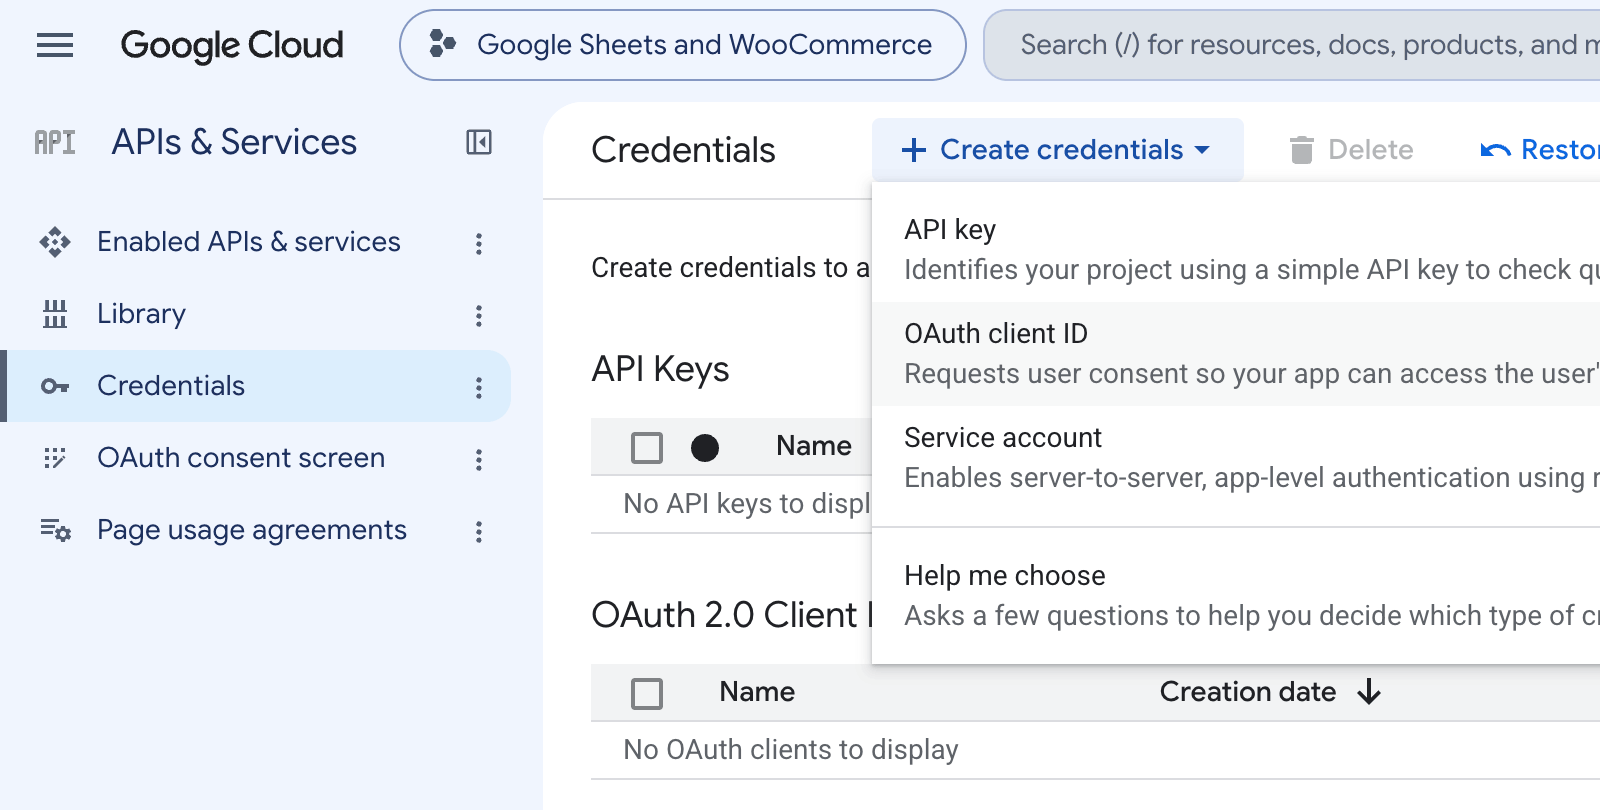This screenshot has width=1600, height=810.
Task: Click the Library shelf icon
Action: 55,314
